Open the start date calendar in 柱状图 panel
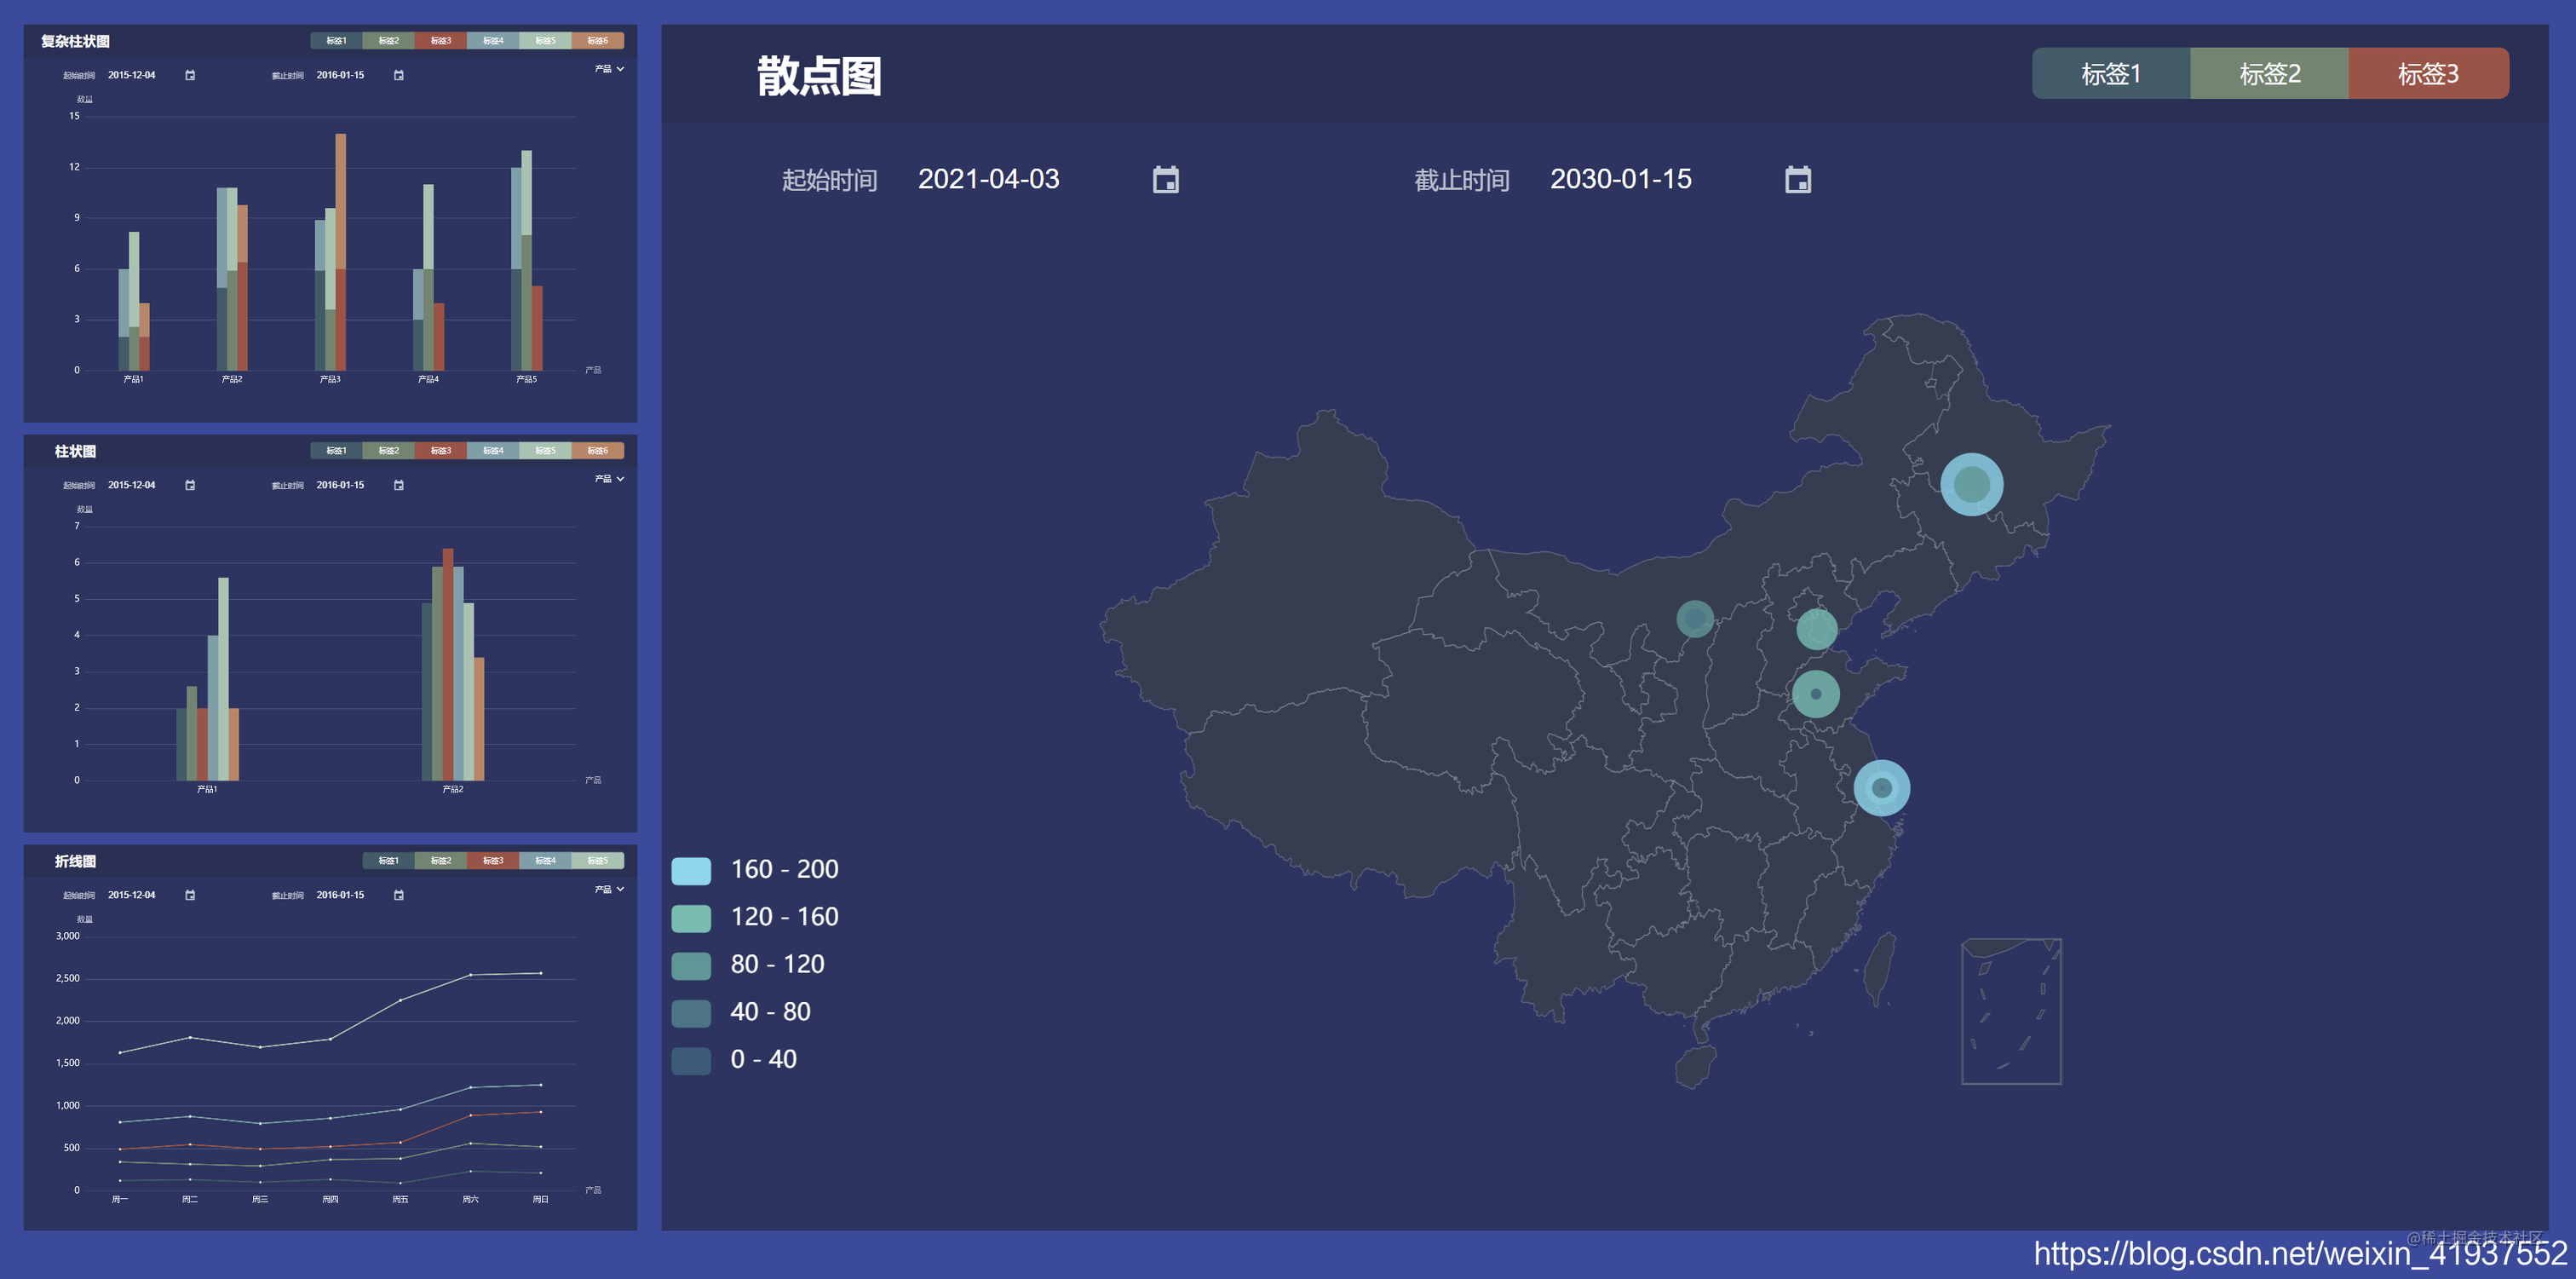 pos(189,485)
